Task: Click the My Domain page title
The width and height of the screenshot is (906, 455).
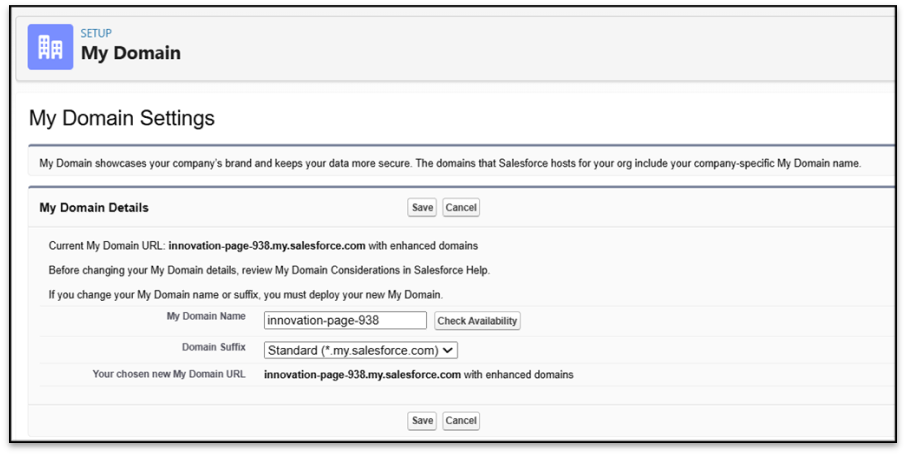Action: click(131, 53)
